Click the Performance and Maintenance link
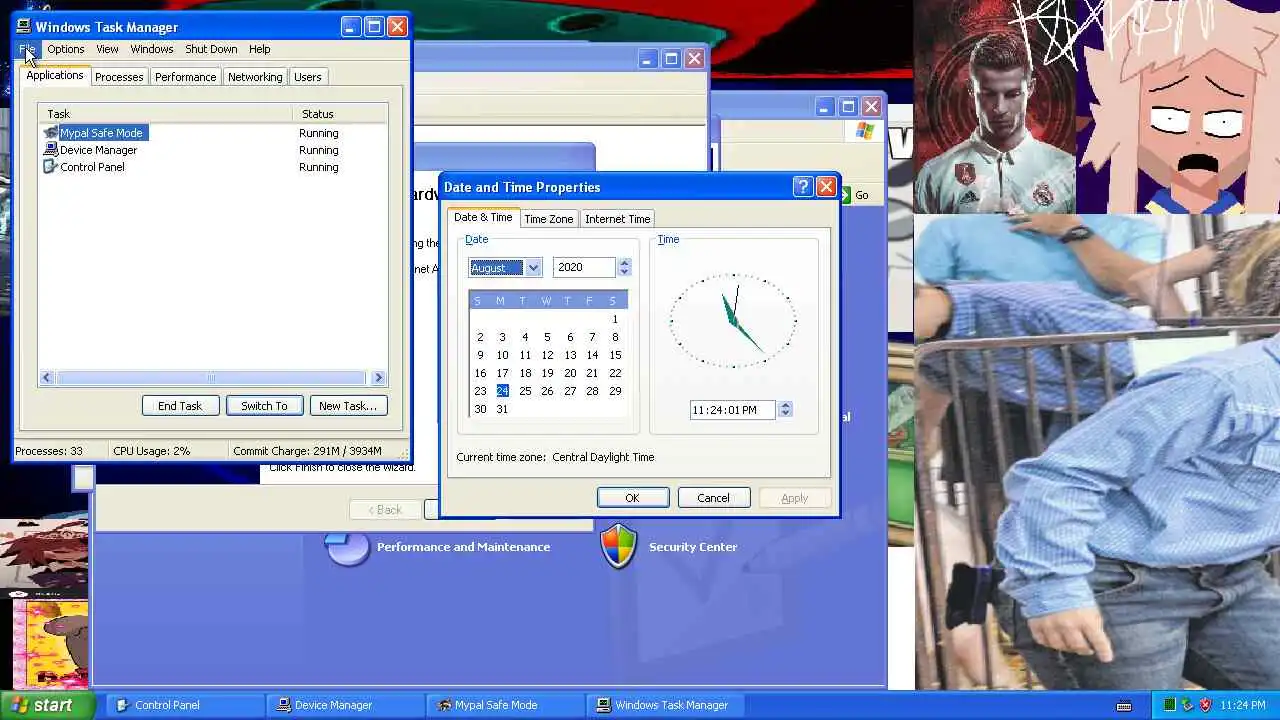This screenshot has width=1280, height=720. 463,547
